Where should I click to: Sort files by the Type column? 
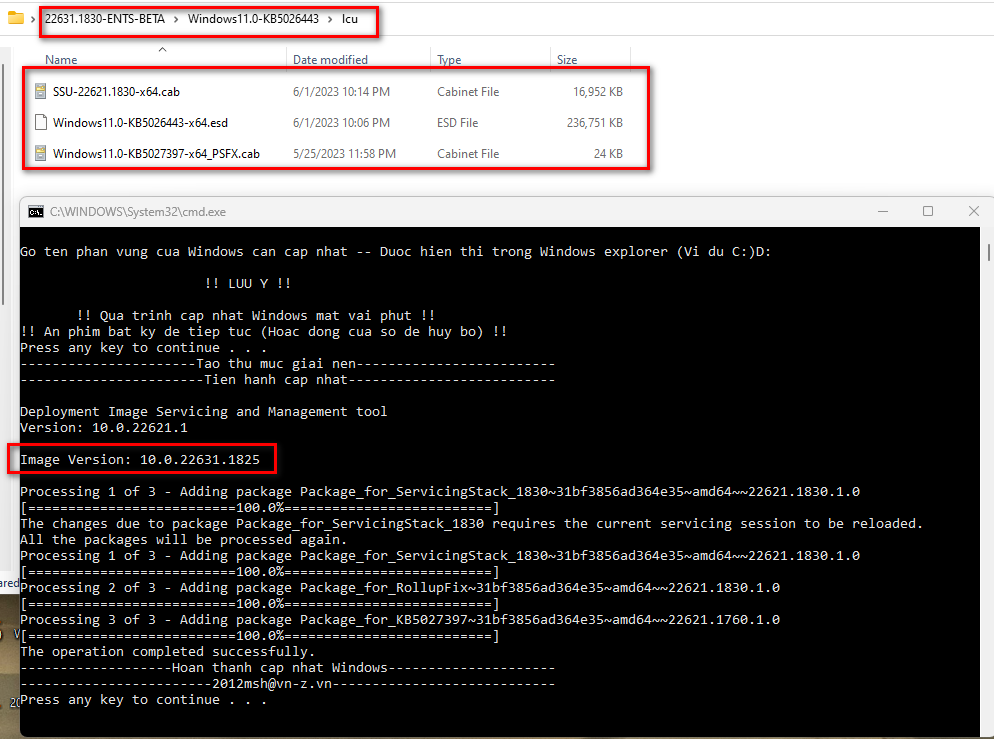pyautogui.click(x=449, y=60)
